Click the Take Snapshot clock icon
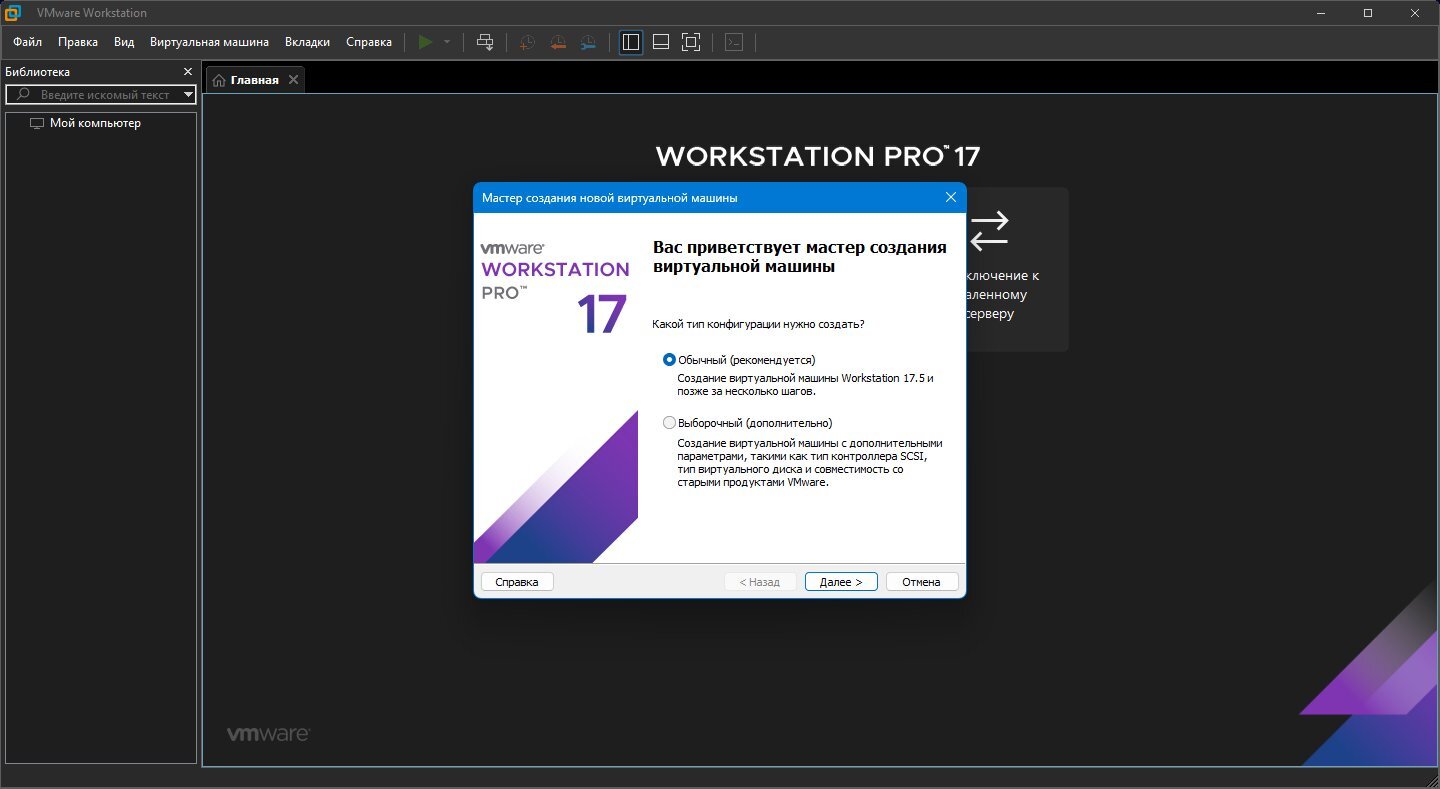Image resolution: width=1440 pixels, height=789 pixels. point(527,42)
